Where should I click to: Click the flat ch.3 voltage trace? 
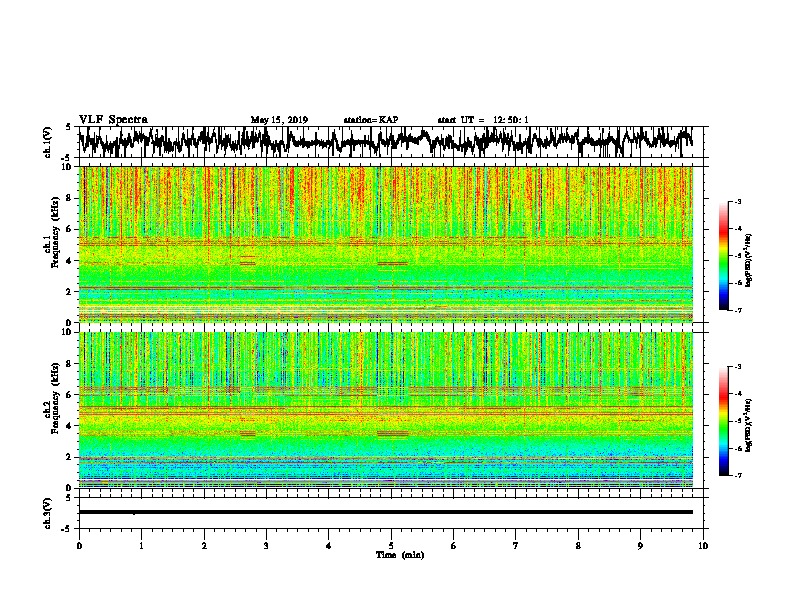coord(385,512)
